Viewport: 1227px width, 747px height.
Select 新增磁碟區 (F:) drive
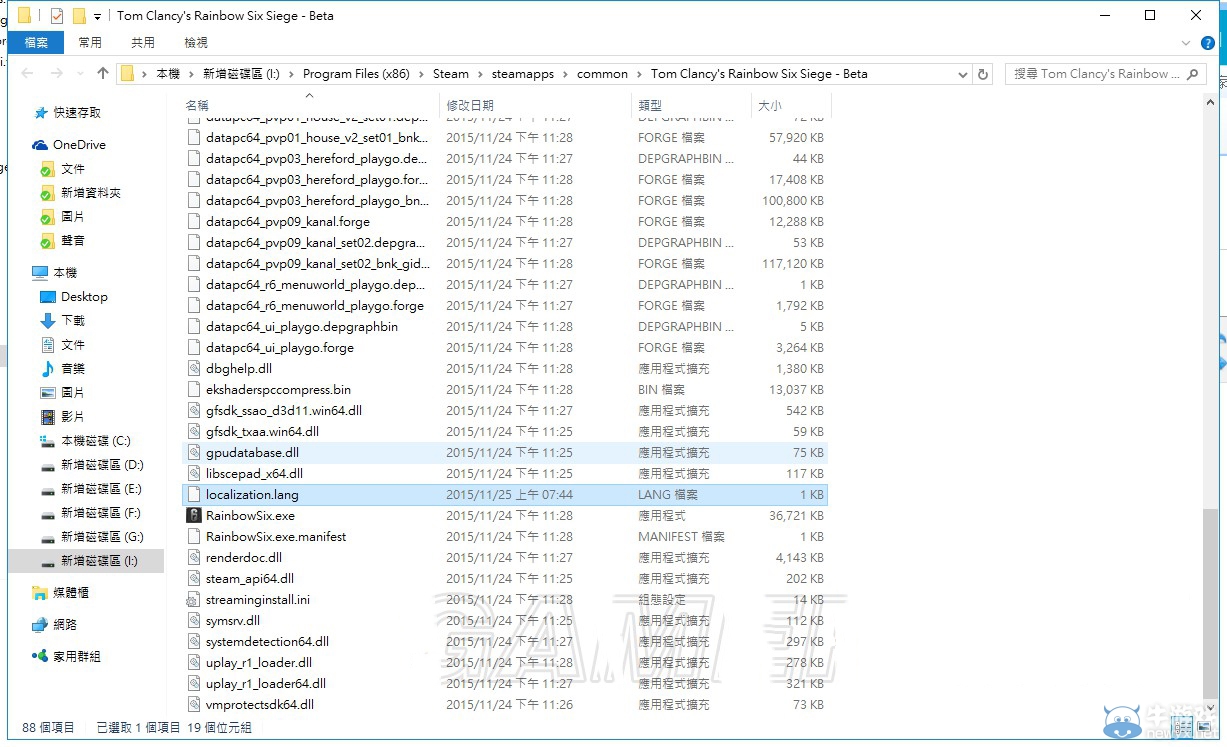click(x=102, y=513)
